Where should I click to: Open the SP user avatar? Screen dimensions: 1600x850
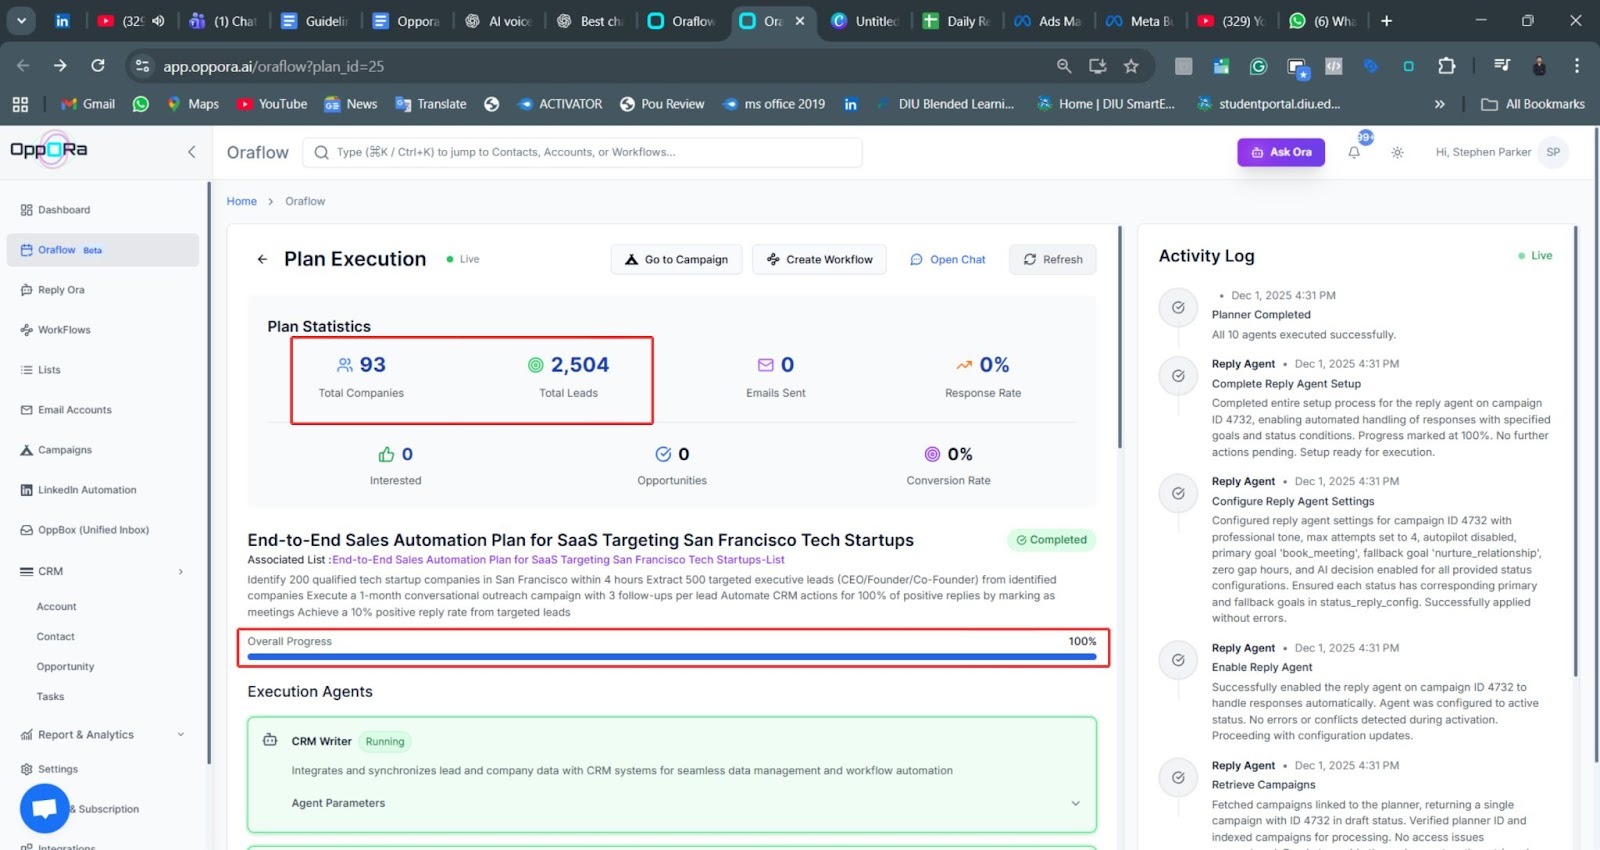1552,152
